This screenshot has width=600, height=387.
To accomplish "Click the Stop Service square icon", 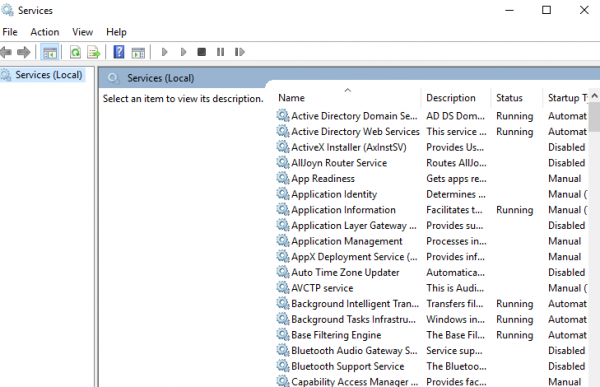I will pos(202,52).
